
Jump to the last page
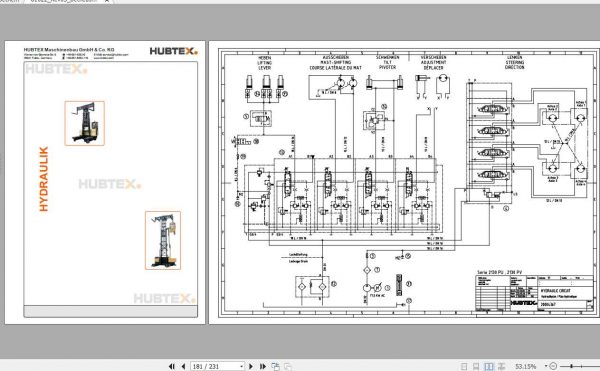[262, 366]
